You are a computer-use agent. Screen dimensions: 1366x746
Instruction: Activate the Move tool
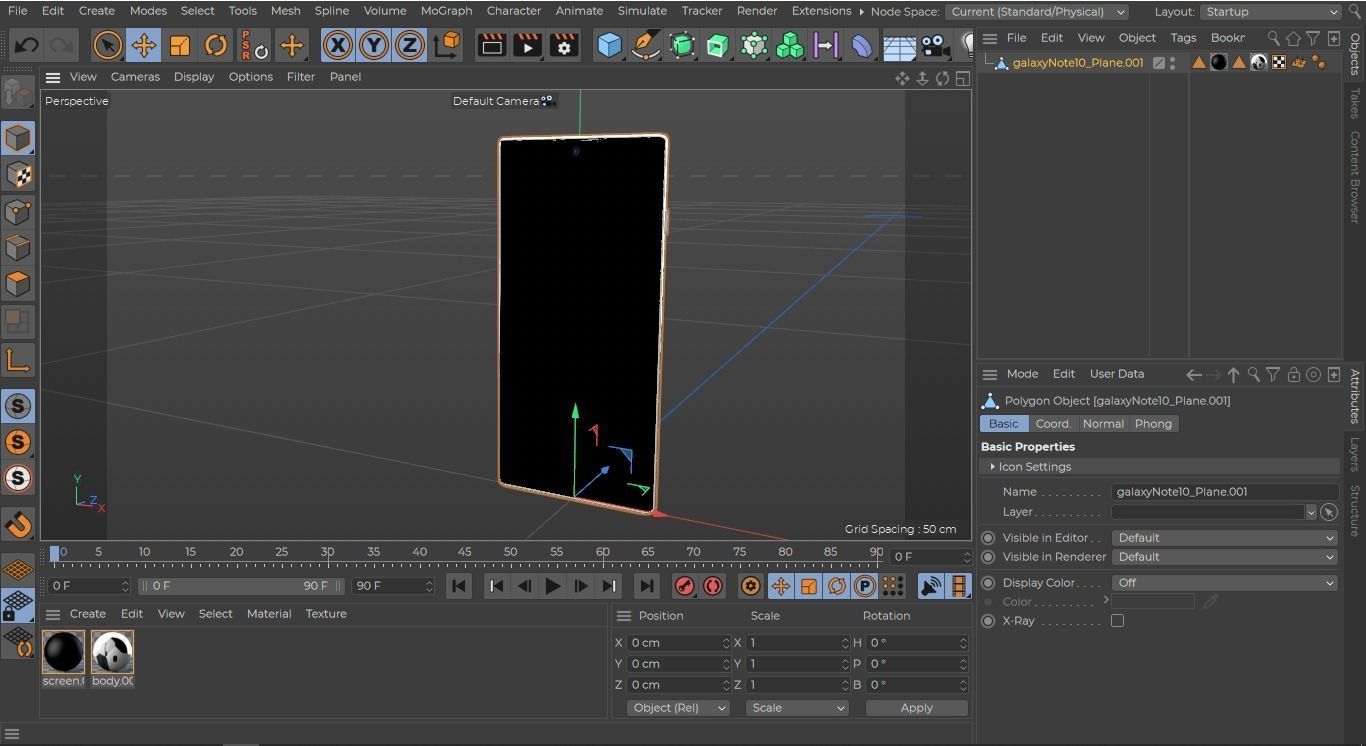click(144, 45)
